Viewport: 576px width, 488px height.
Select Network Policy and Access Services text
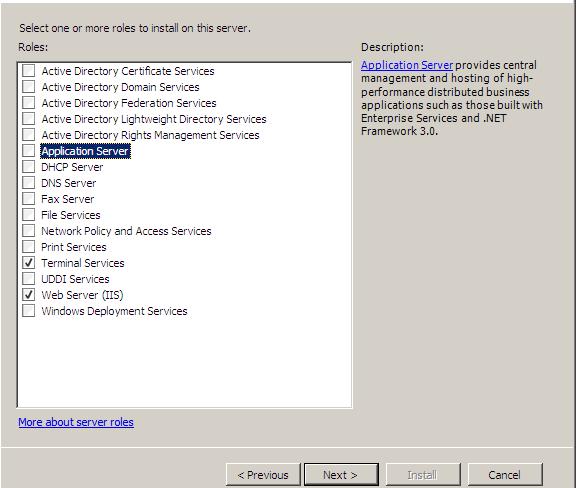pyautogui.click(x=126, y=231)
